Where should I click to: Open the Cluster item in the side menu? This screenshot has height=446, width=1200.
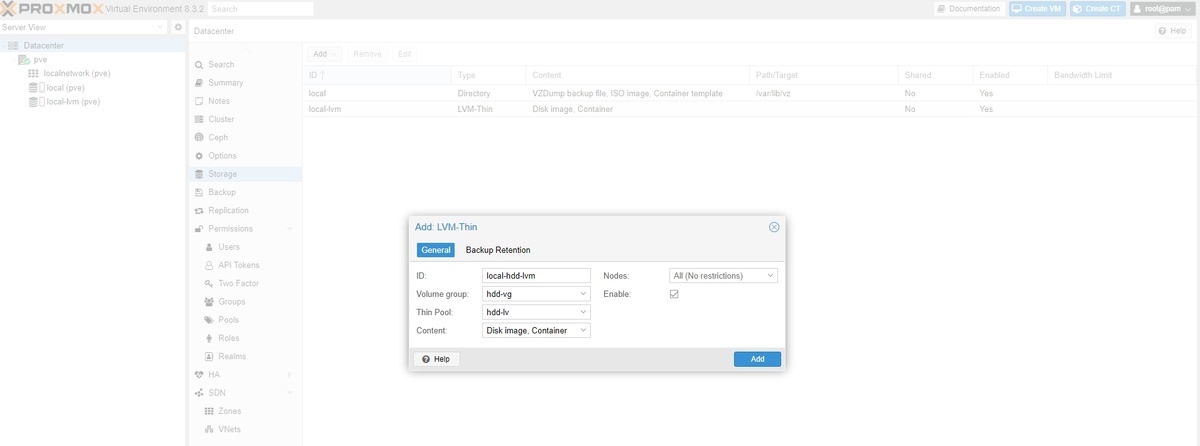(x=221, y=119)
